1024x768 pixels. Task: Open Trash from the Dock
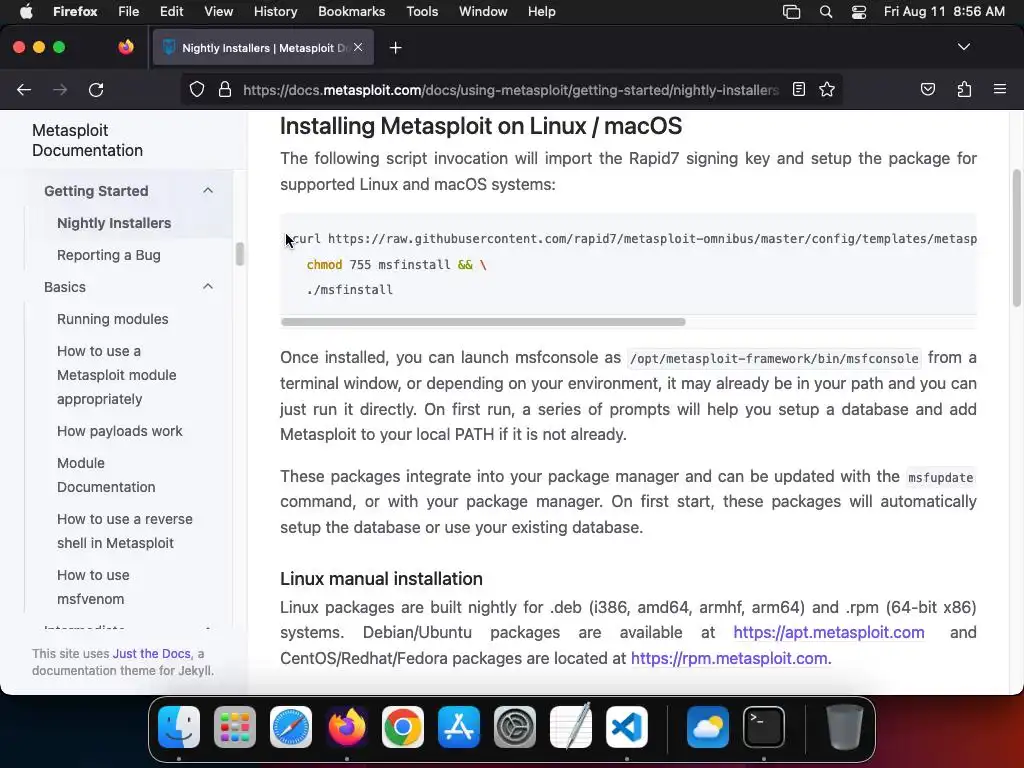[x=844, y=727]
